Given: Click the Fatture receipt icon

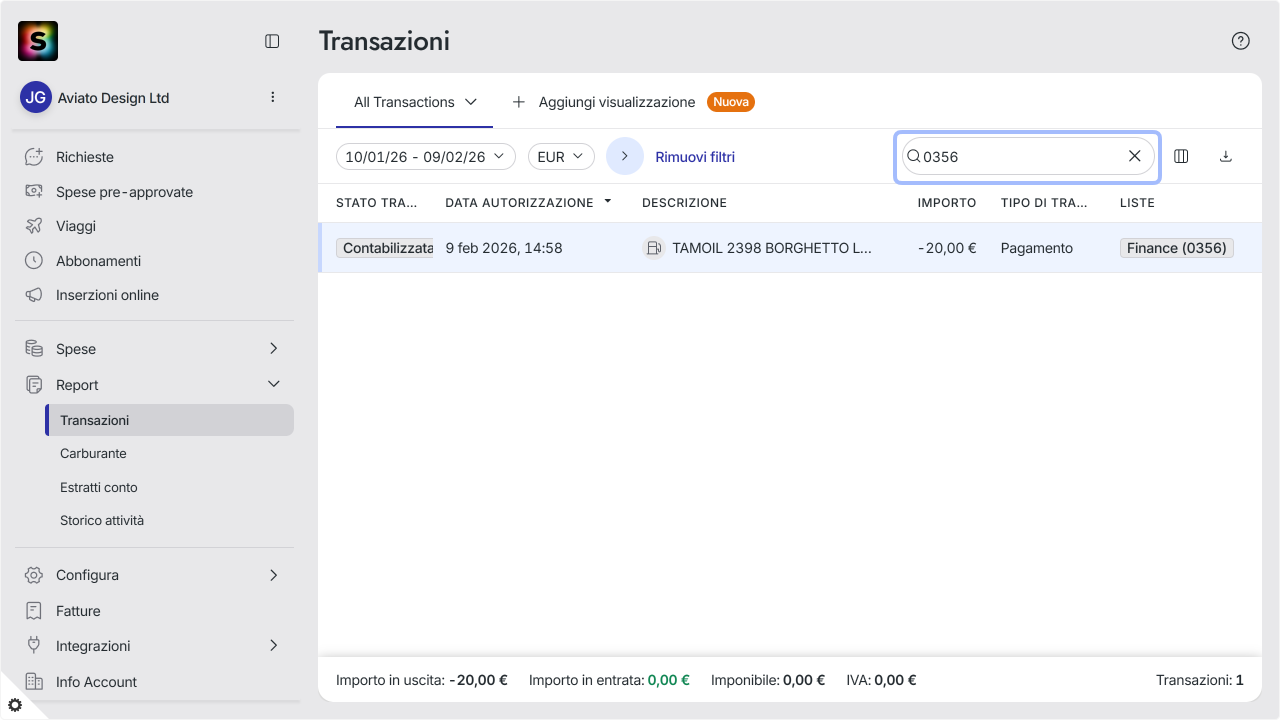Looking at the screenshot, I should click(34, 611).
